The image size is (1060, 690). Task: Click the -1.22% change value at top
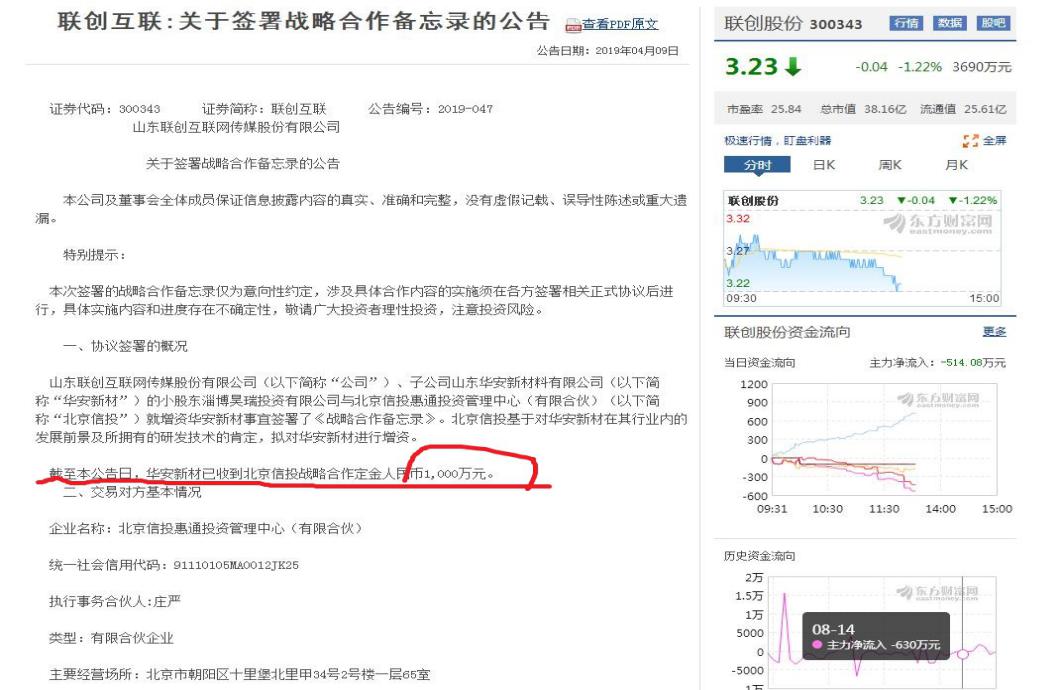(x=919, y=67)
